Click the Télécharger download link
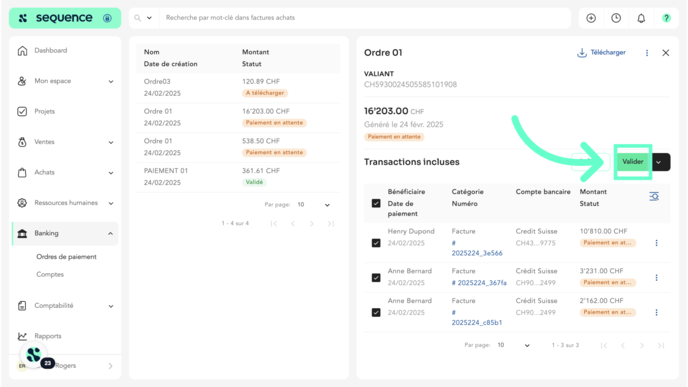Viewport: 688px width, 387px height. click(601, 53)
